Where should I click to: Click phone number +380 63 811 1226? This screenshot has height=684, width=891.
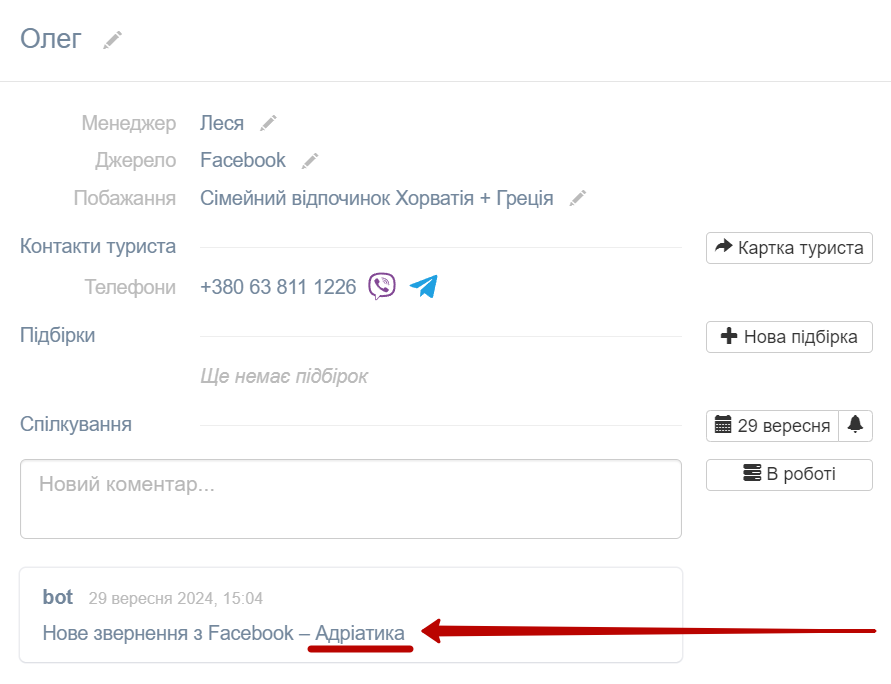pos(278,287)
